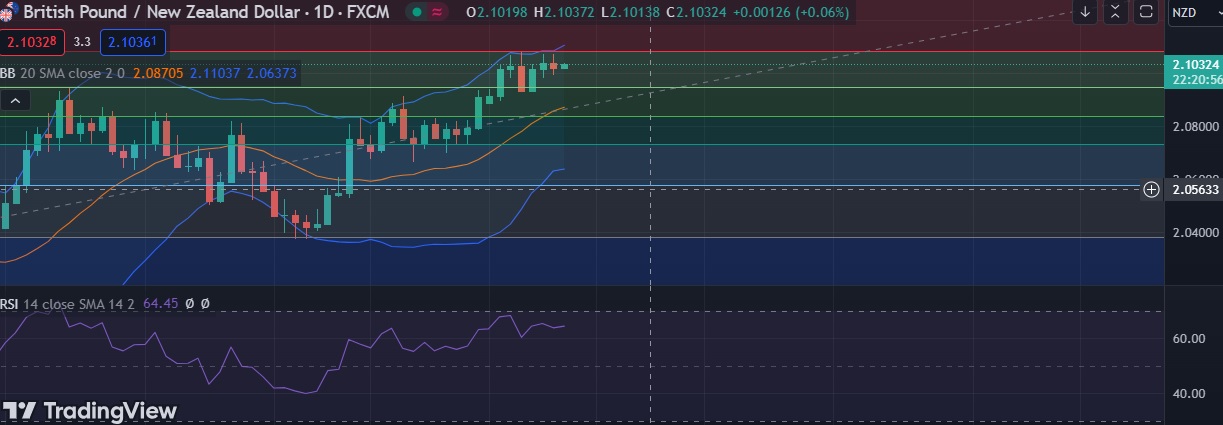The image size is (1223, 425).
Task: Click the 2.08000 price axis label
Action: tap(1195, 127)
